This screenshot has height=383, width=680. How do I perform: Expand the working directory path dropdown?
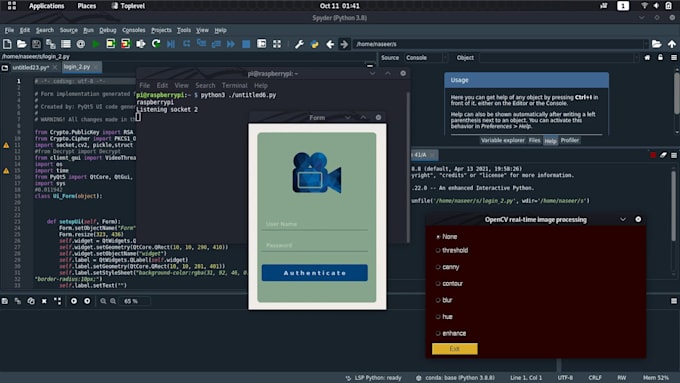click(x=646, y=44)
